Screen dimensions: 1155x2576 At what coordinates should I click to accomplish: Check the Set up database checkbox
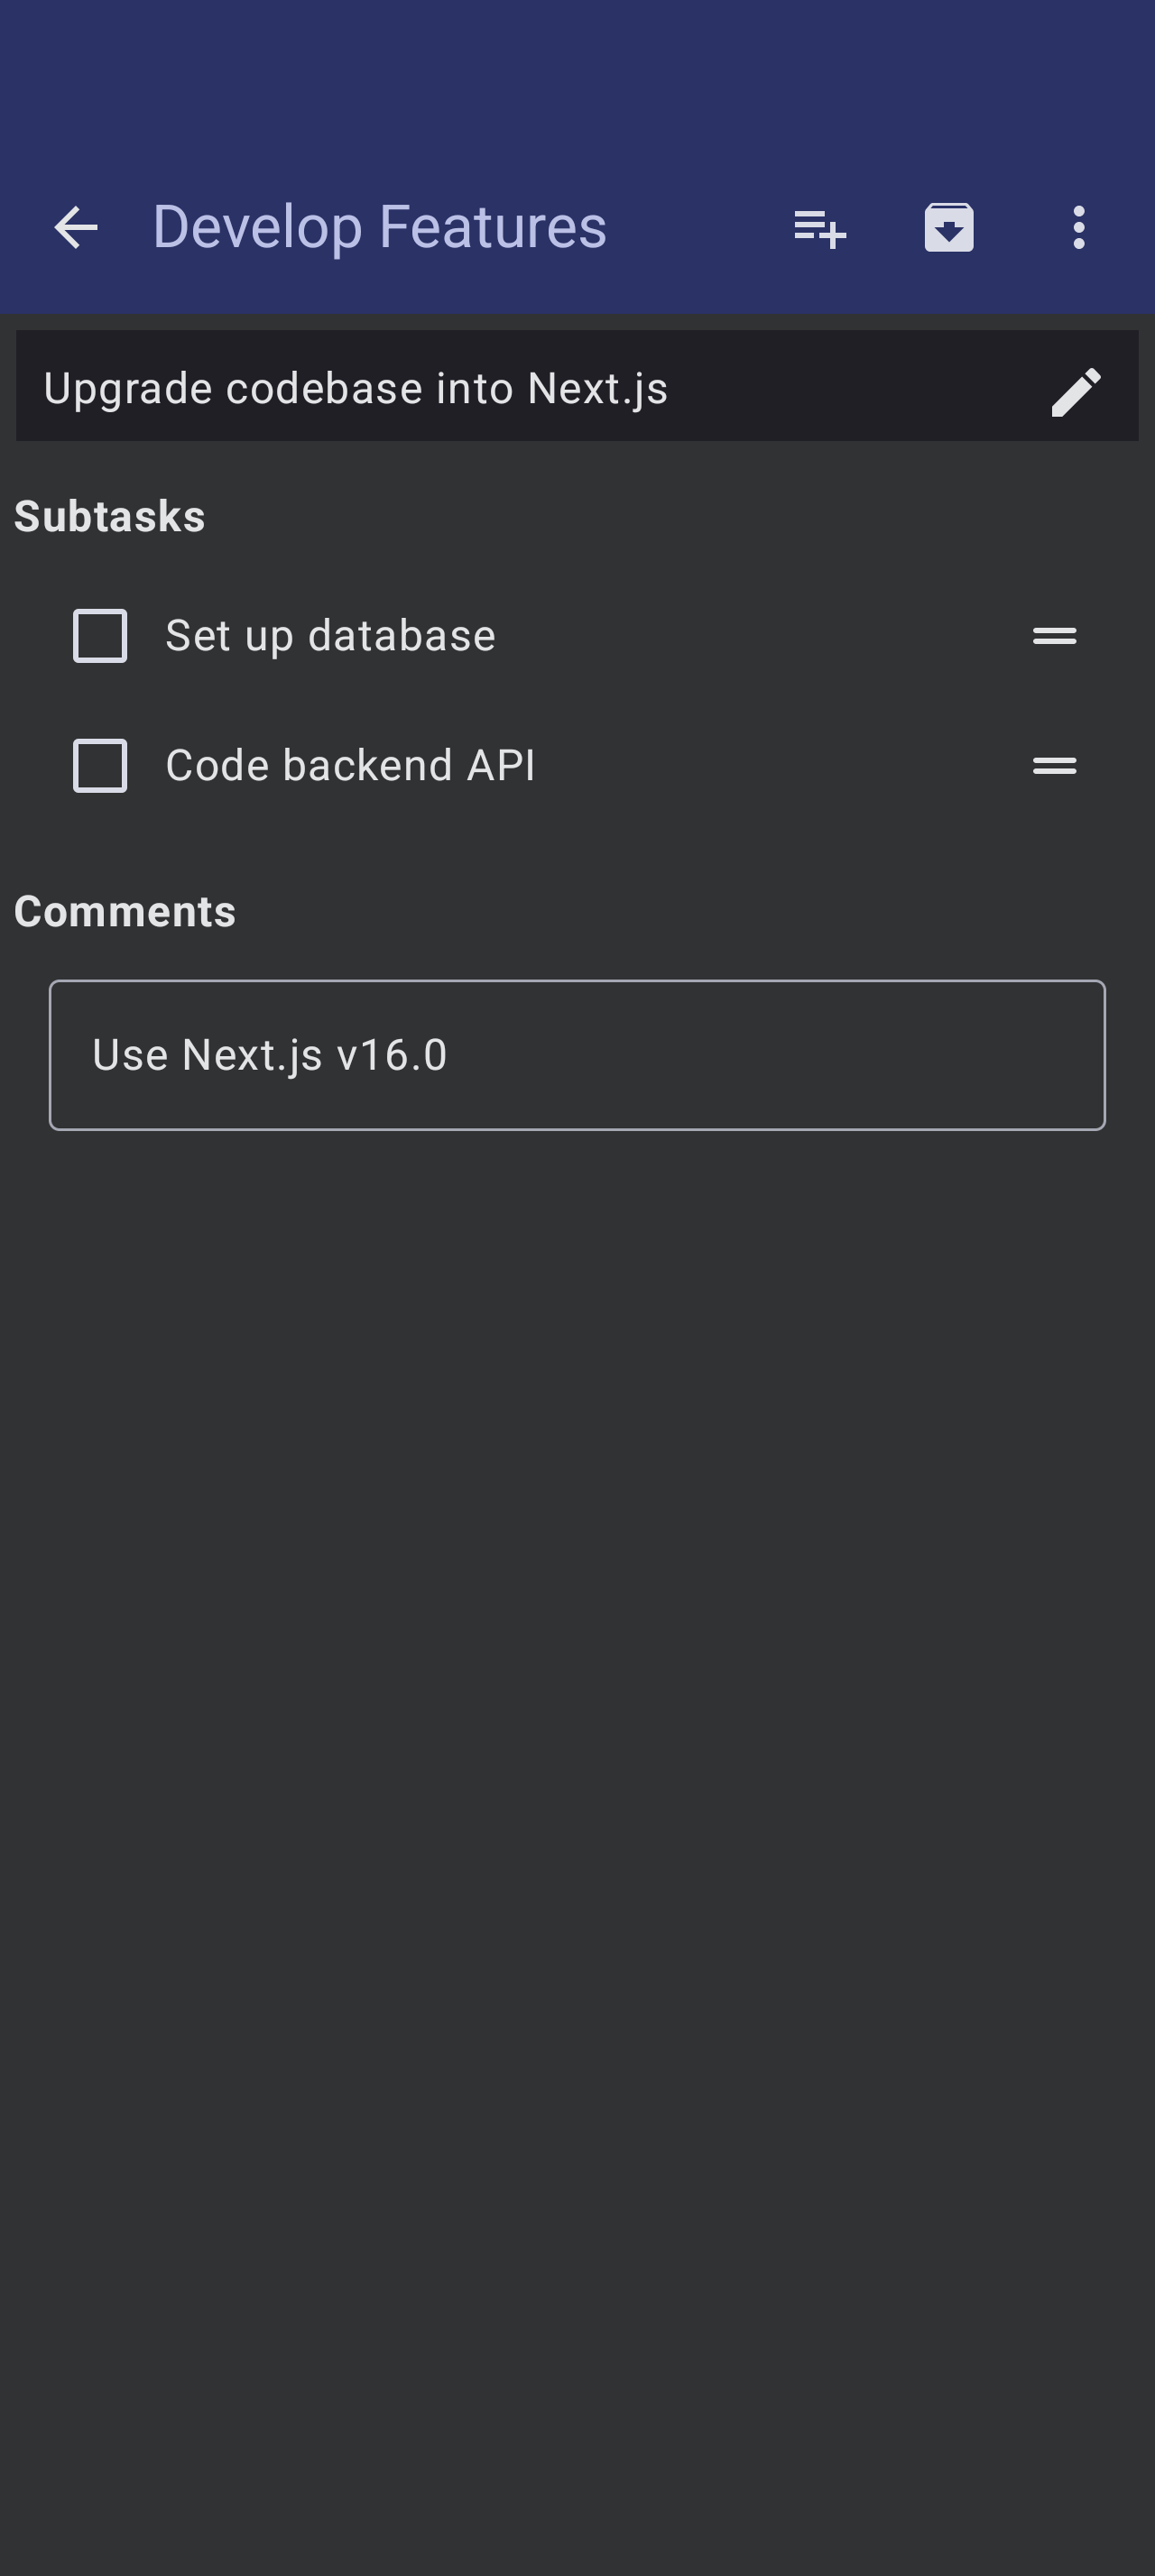click(100, 636)
